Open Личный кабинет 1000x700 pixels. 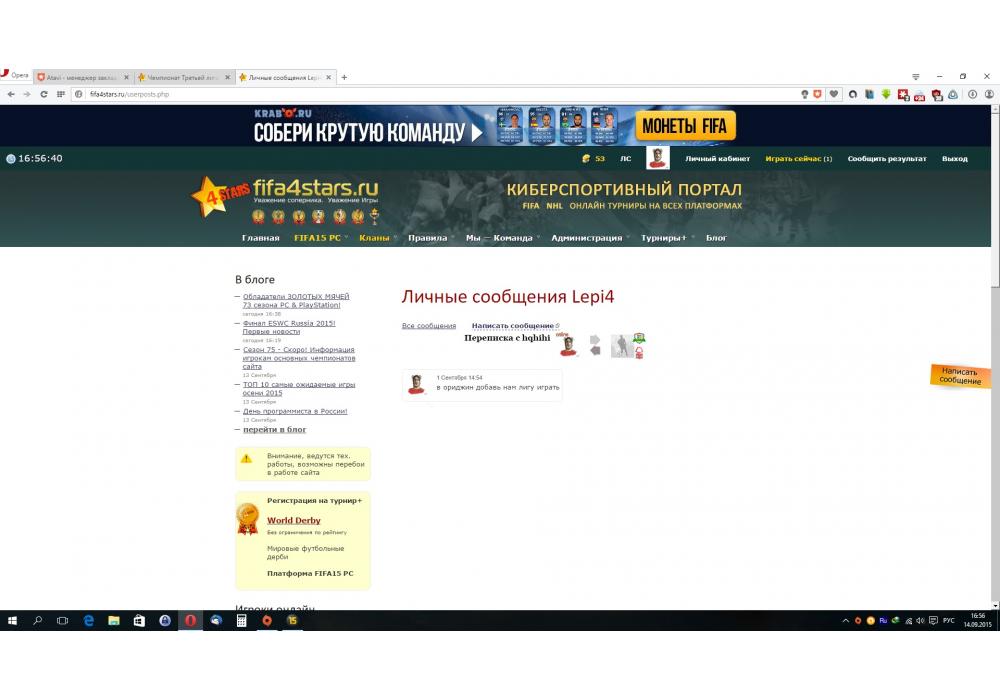pyautogui.click(x=717, y=159)
